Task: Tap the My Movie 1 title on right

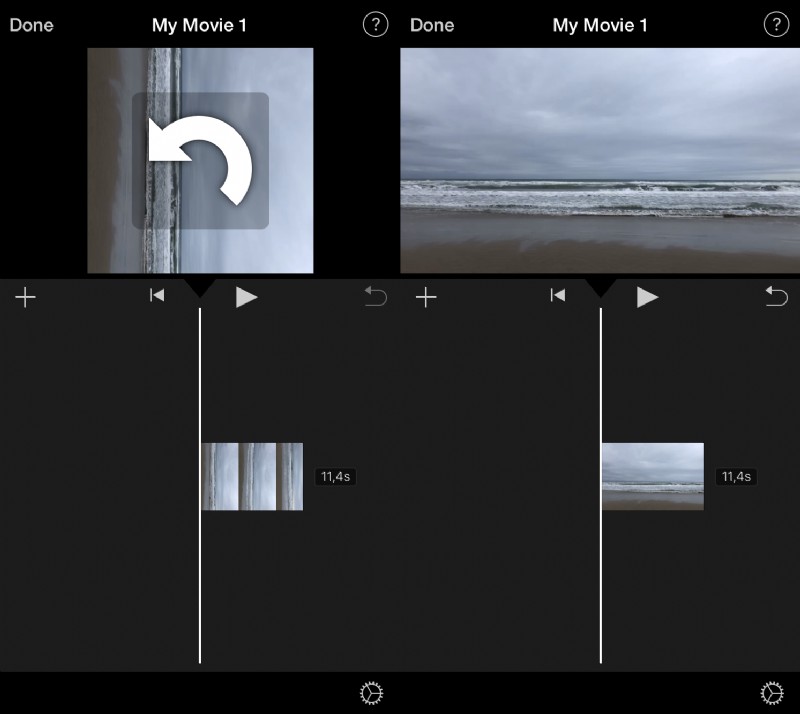Action: coord(599,25)
